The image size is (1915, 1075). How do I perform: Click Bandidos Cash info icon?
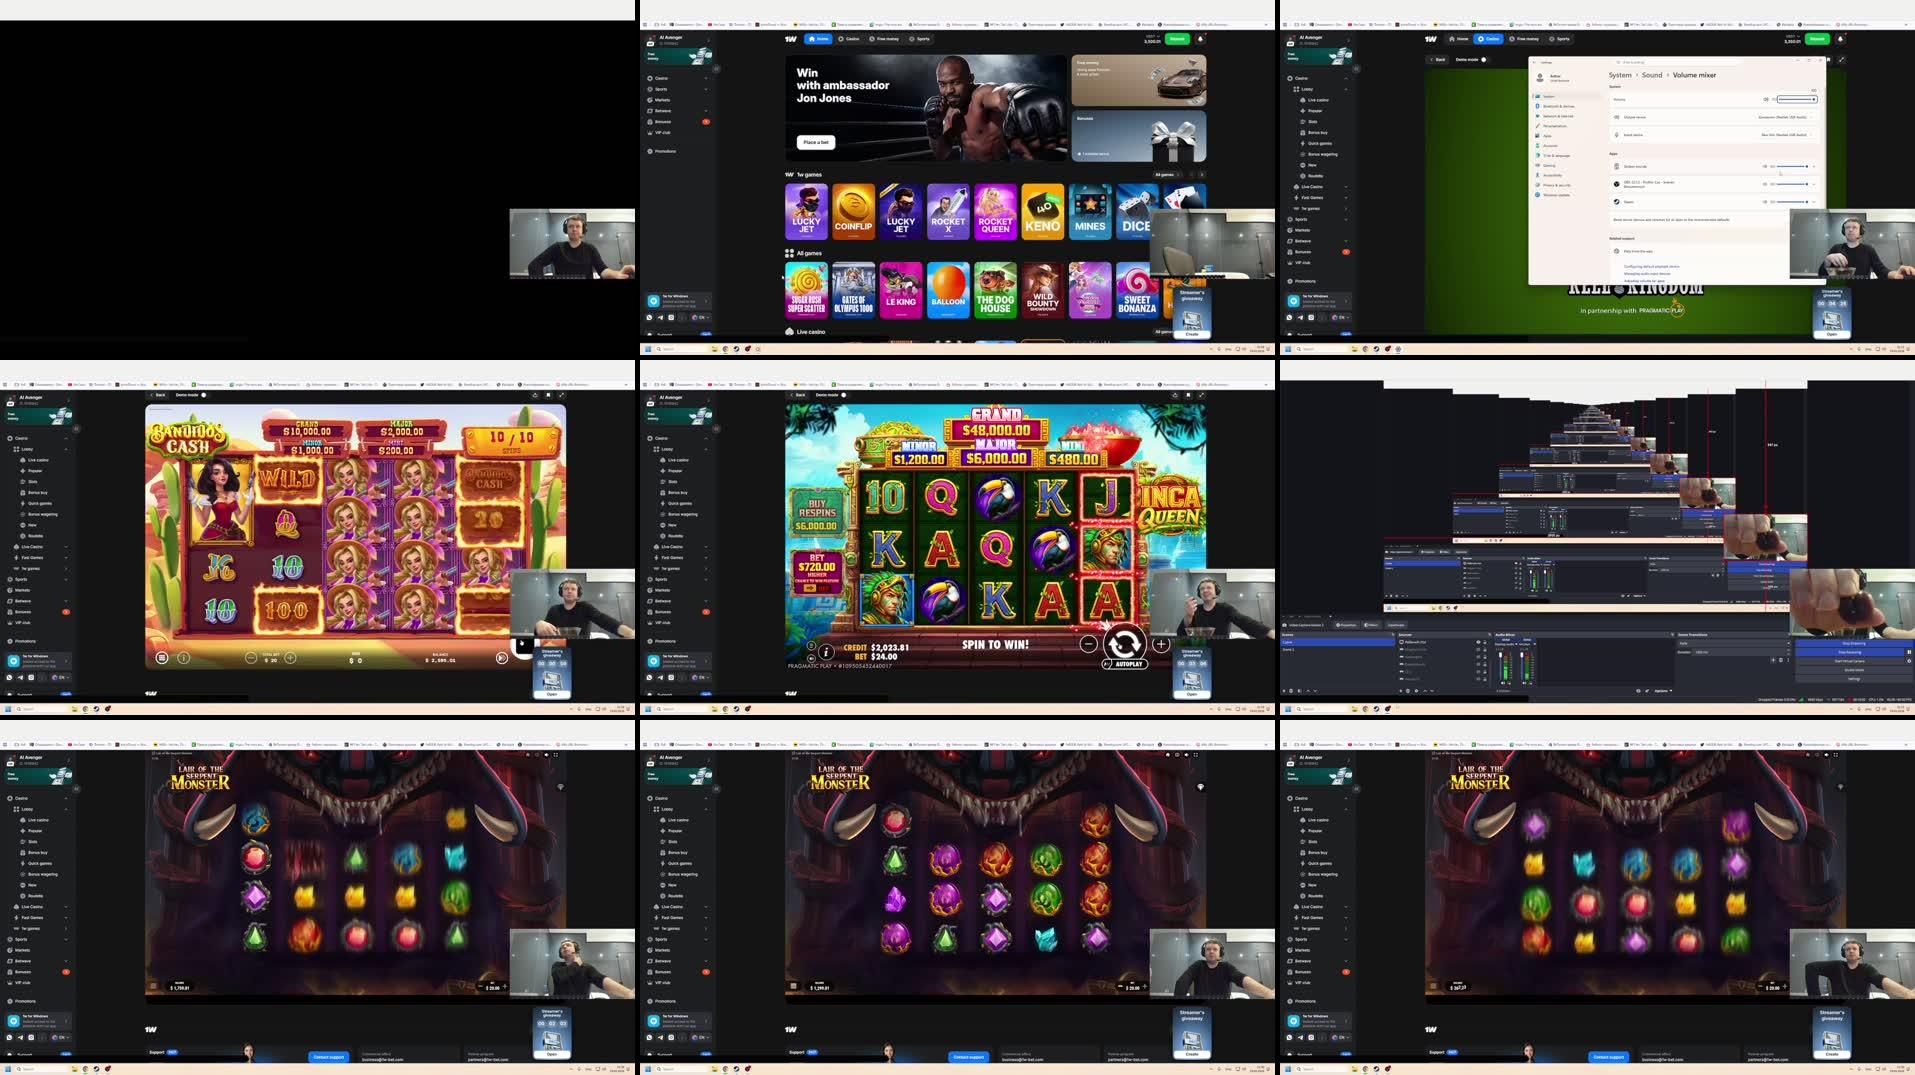pos(184,658)
